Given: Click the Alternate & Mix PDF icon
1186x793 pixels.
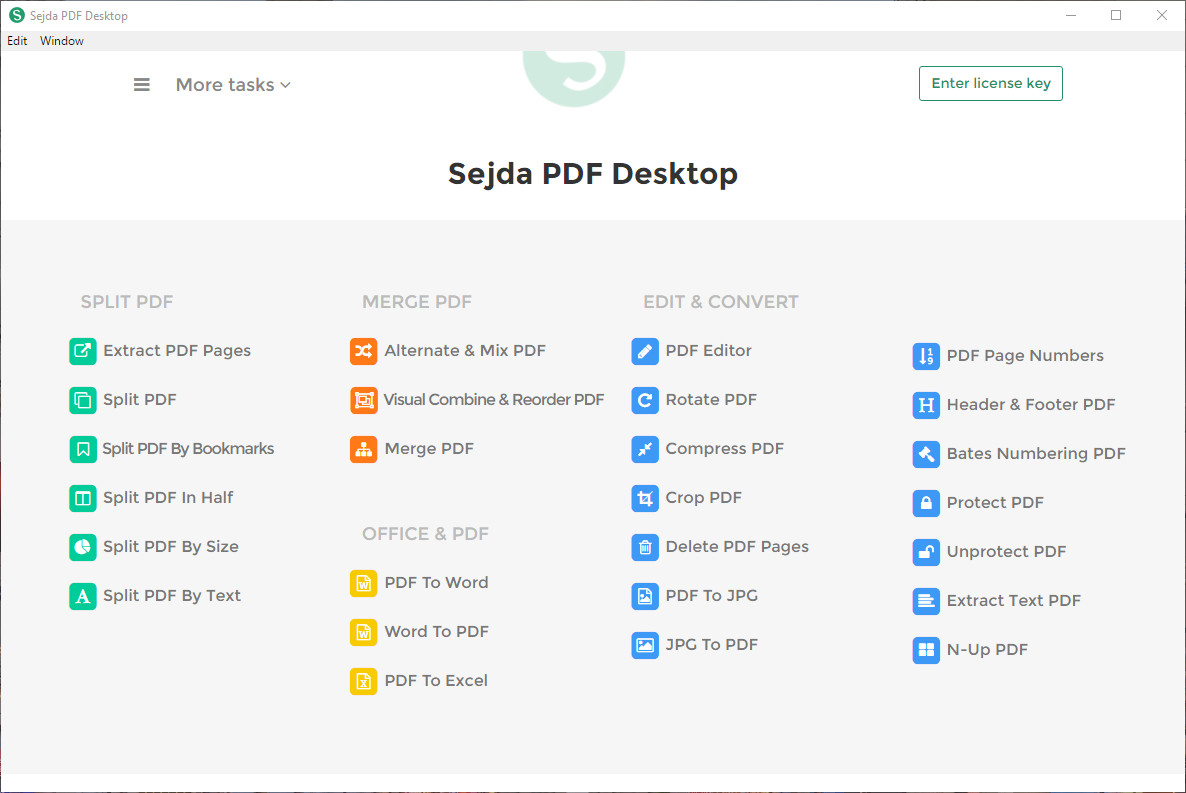Looking at the screenshot, I should click(x=364, y=351).
